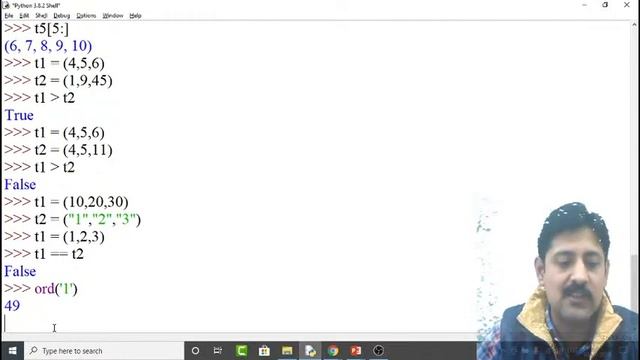Click the line t2 = ("1","2","3")
Screen dimensions: 640x360
[88, 219]
